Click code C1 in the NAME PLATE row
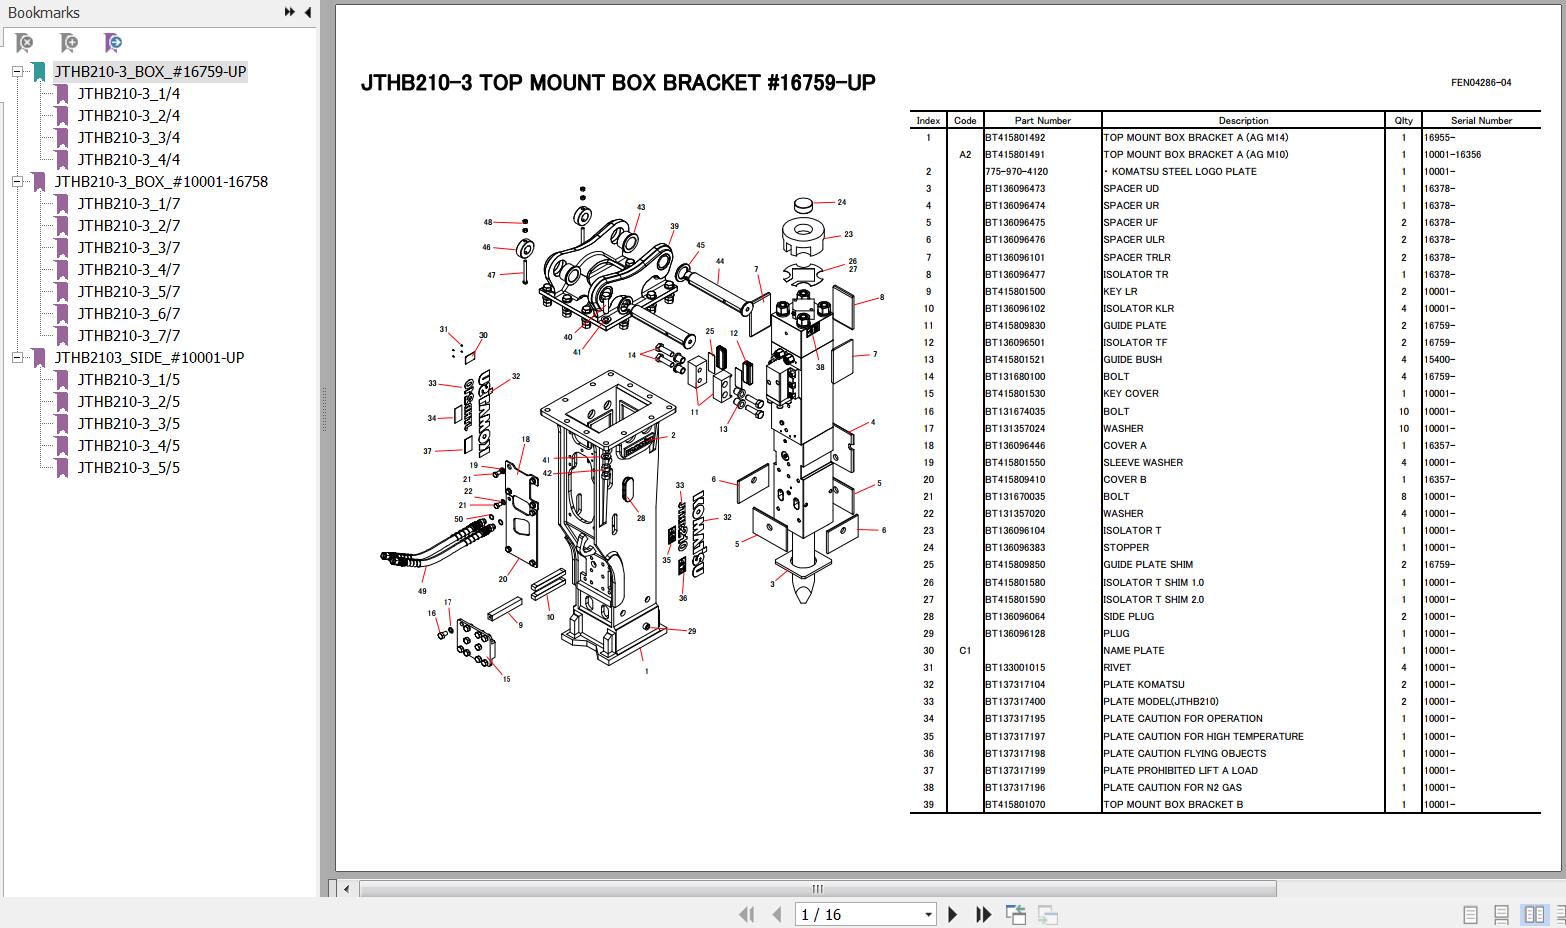This screenshot has width=1566, height=928. click(x=965, y=651)
